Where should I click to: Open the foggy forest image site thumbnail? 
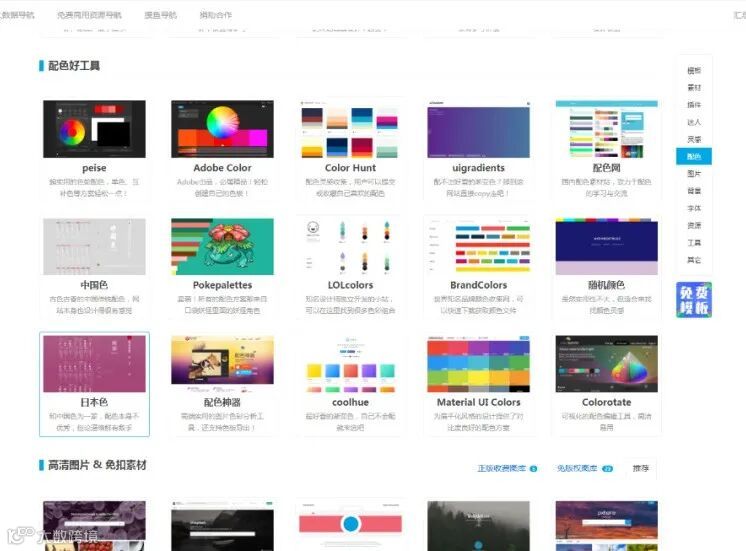(x=478, y=526)
